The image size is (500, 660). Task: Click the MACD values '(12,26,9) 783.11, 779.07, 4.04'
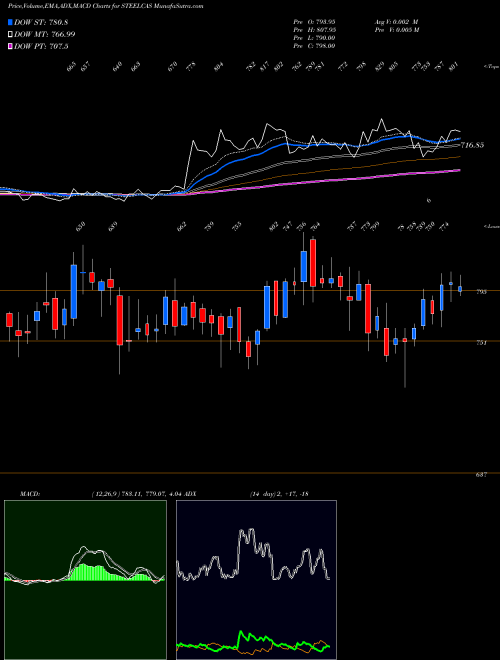pos(136,494)
